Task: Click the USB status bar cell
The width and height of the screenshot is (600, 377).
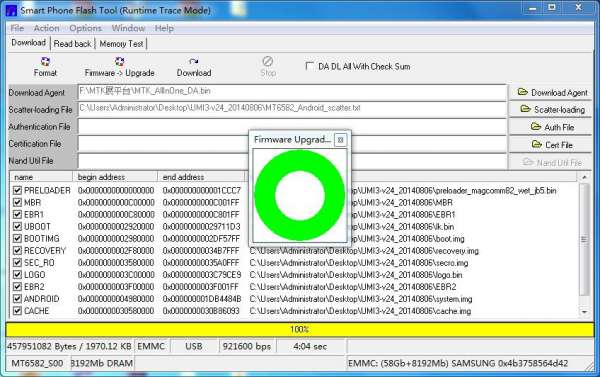Action: [x=194, y=346]
